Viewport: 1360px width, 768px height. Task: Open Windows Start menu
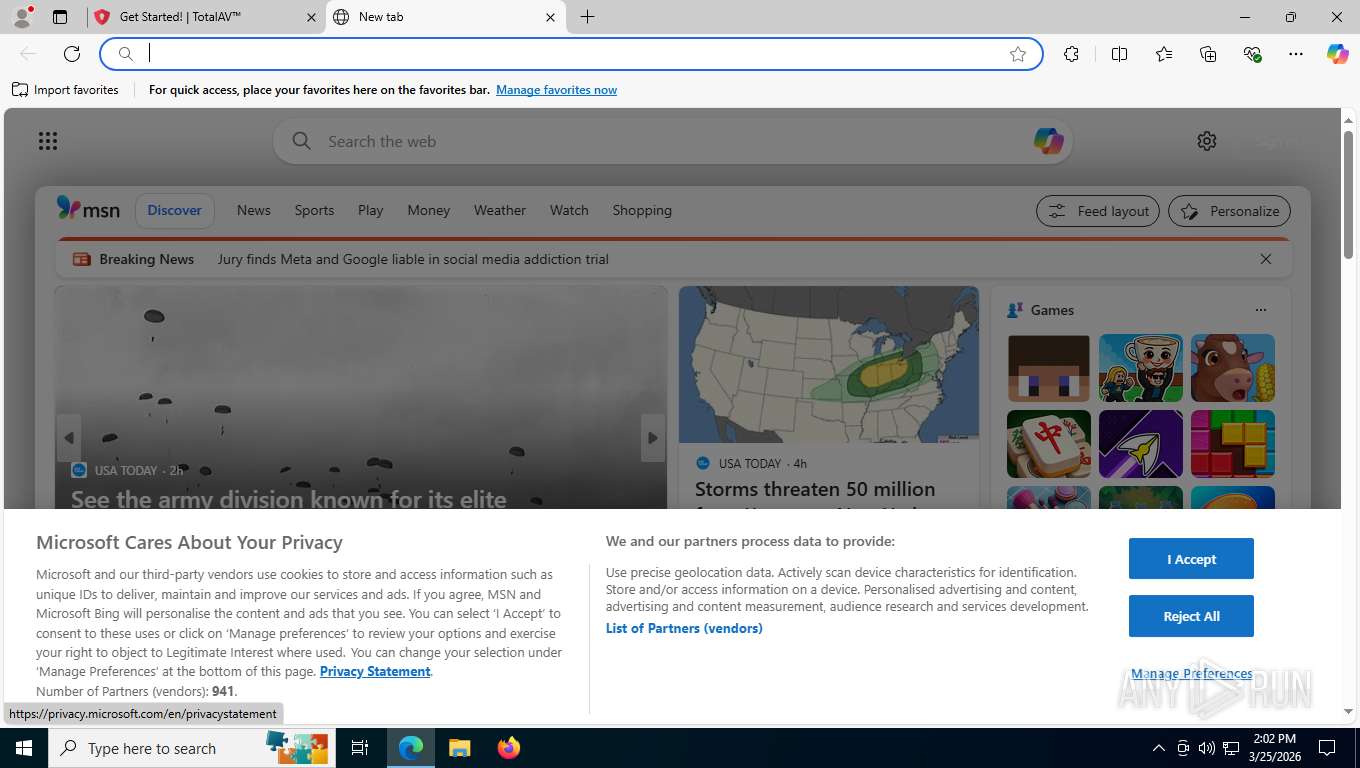(23, 748)
